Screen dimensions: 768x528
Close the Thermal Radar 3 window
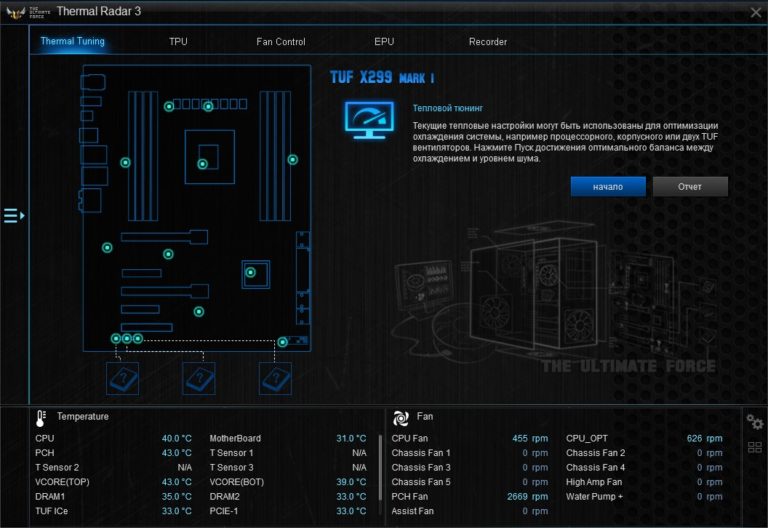(x=756, y=13)
